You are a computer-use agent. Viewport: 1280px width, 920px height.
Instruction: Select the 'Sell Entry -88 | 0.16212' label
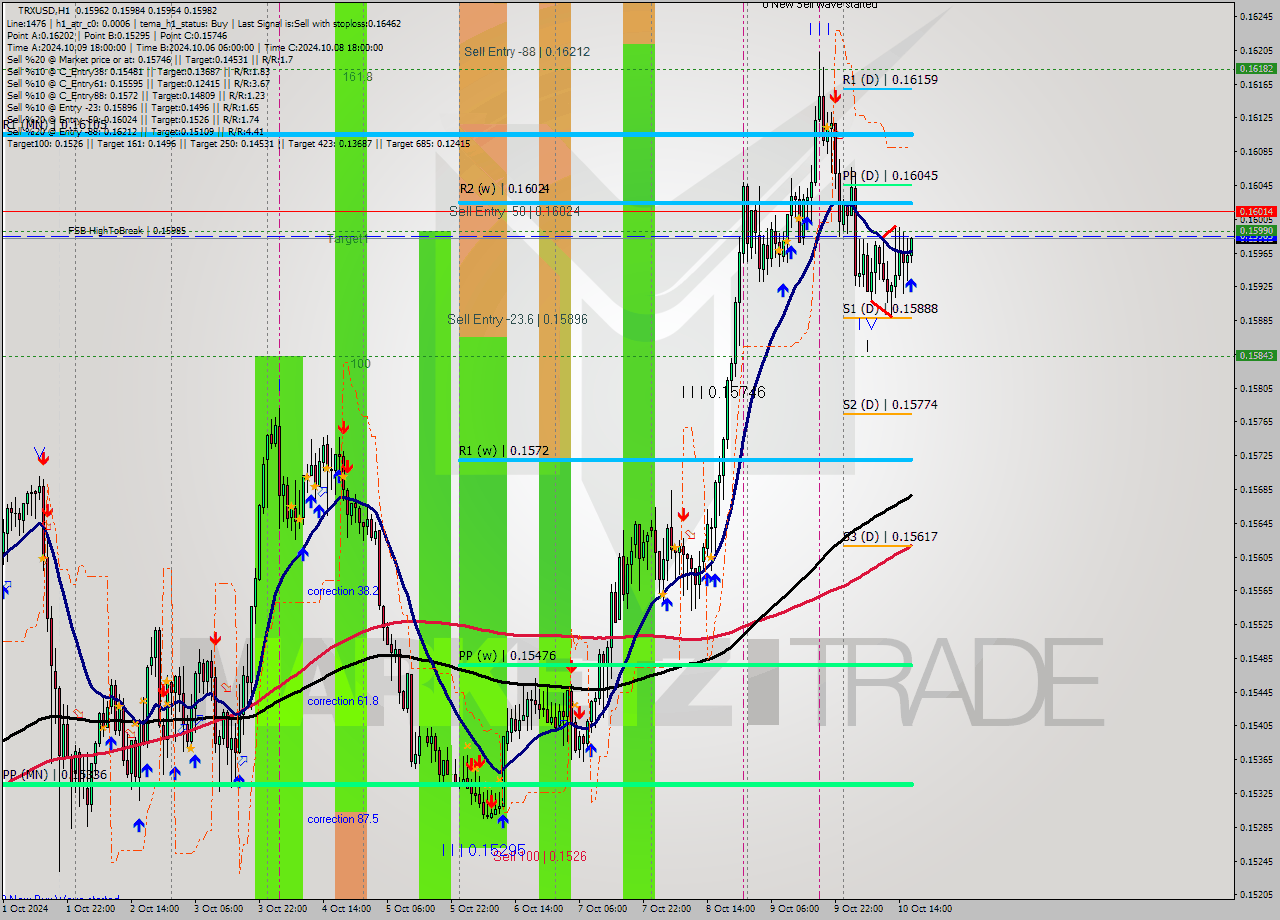point(526,51)
